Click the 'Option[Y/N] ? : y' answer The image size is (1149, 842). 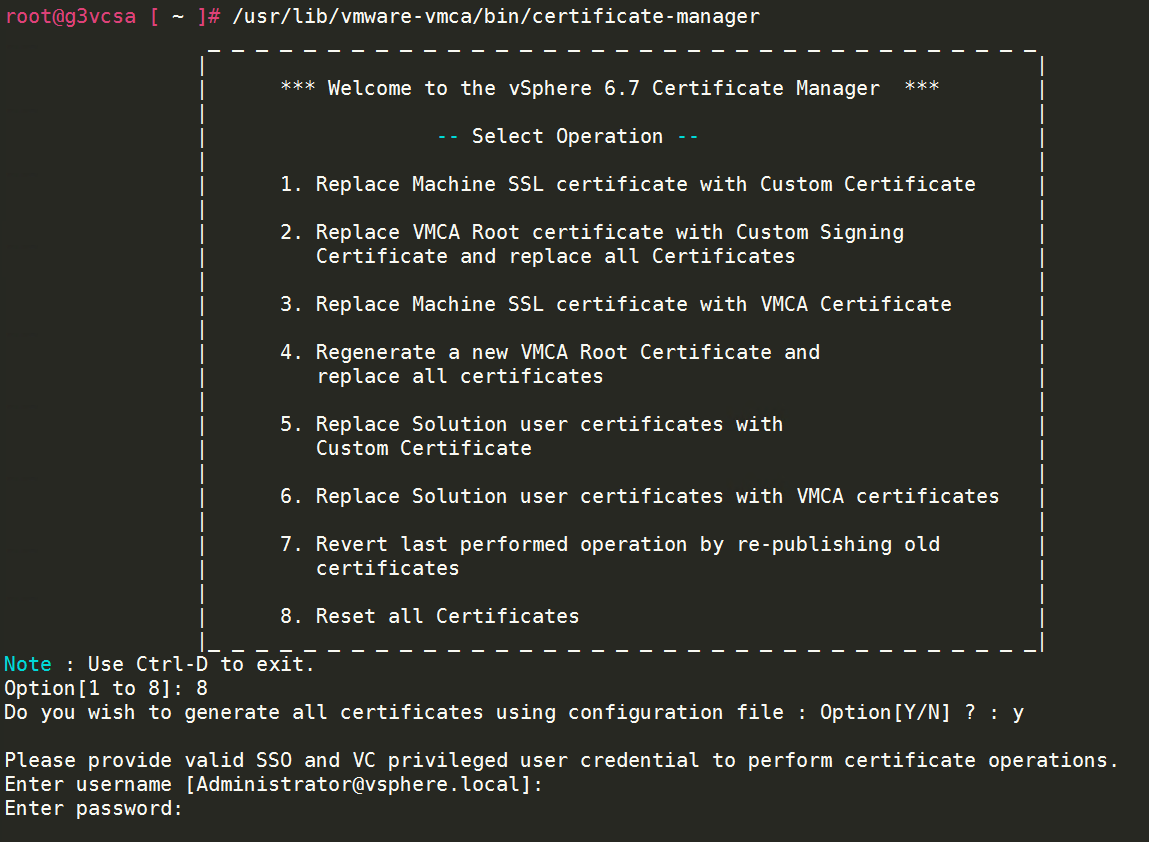click(922, 712)
